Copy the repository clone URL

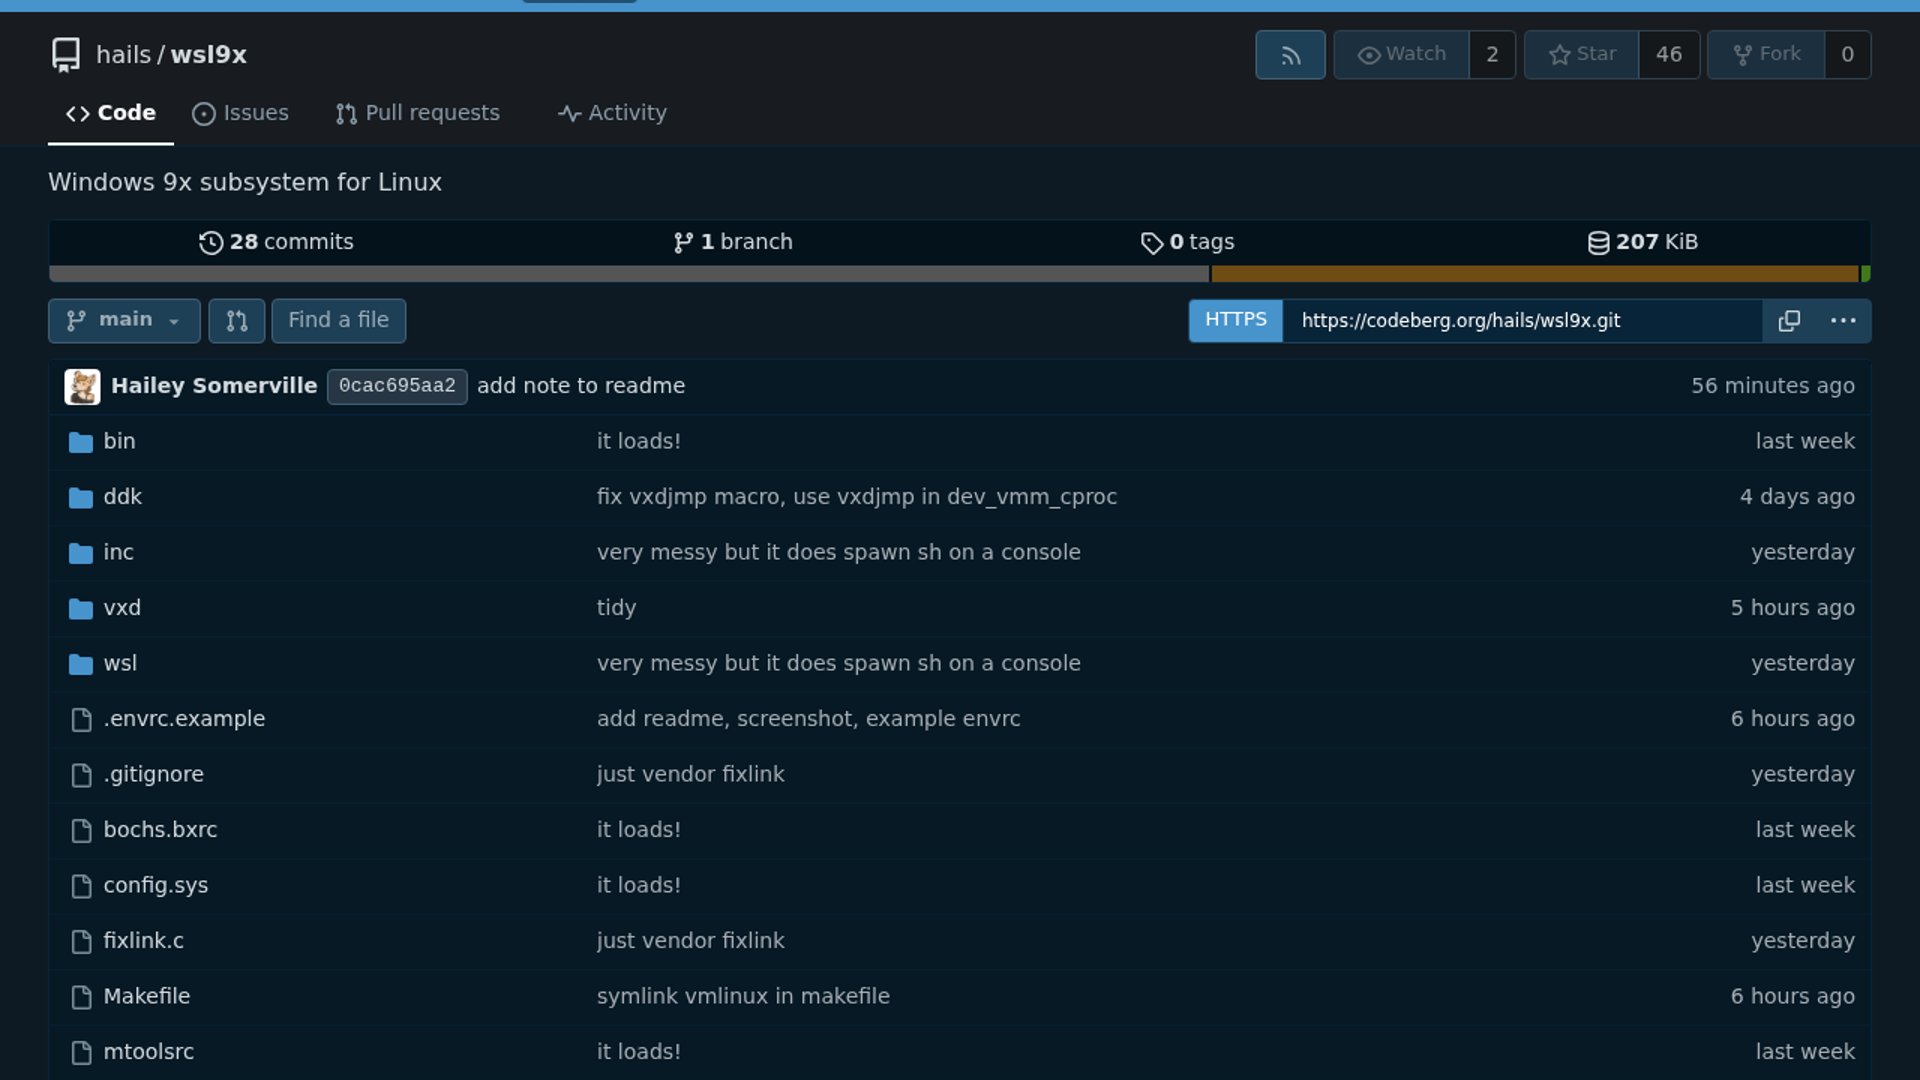pos(1789,321)
